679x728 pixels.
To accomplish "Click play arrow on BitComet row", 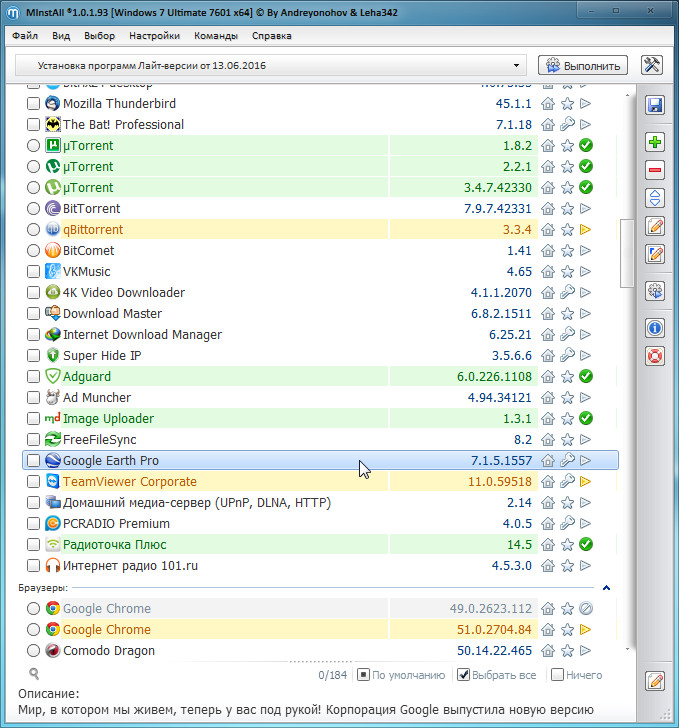I will pyautogui.click(x=586, y=251).
